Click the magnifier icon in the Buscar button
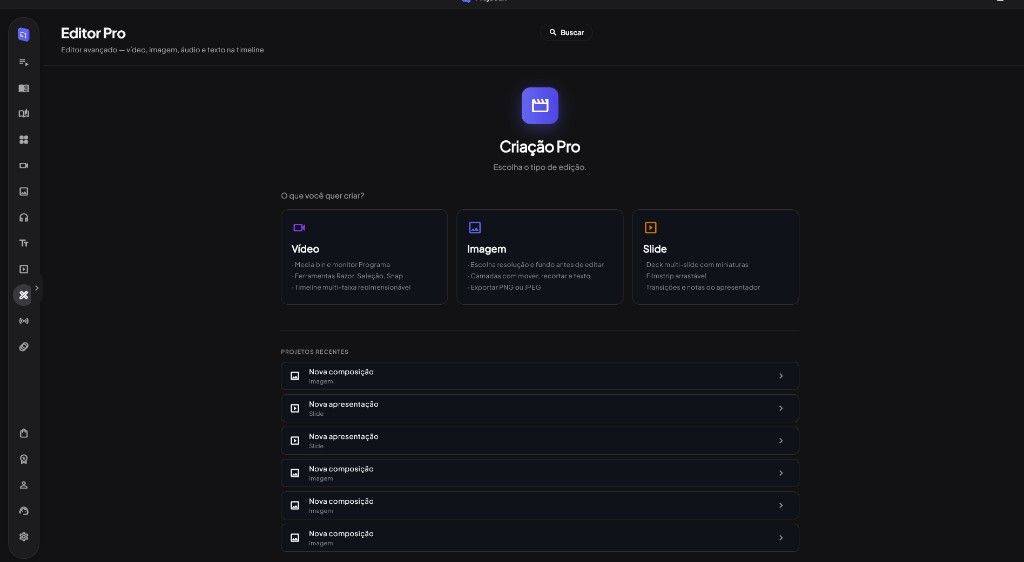The width and height of the screenshot is (1024, 562). coord(552,32)
